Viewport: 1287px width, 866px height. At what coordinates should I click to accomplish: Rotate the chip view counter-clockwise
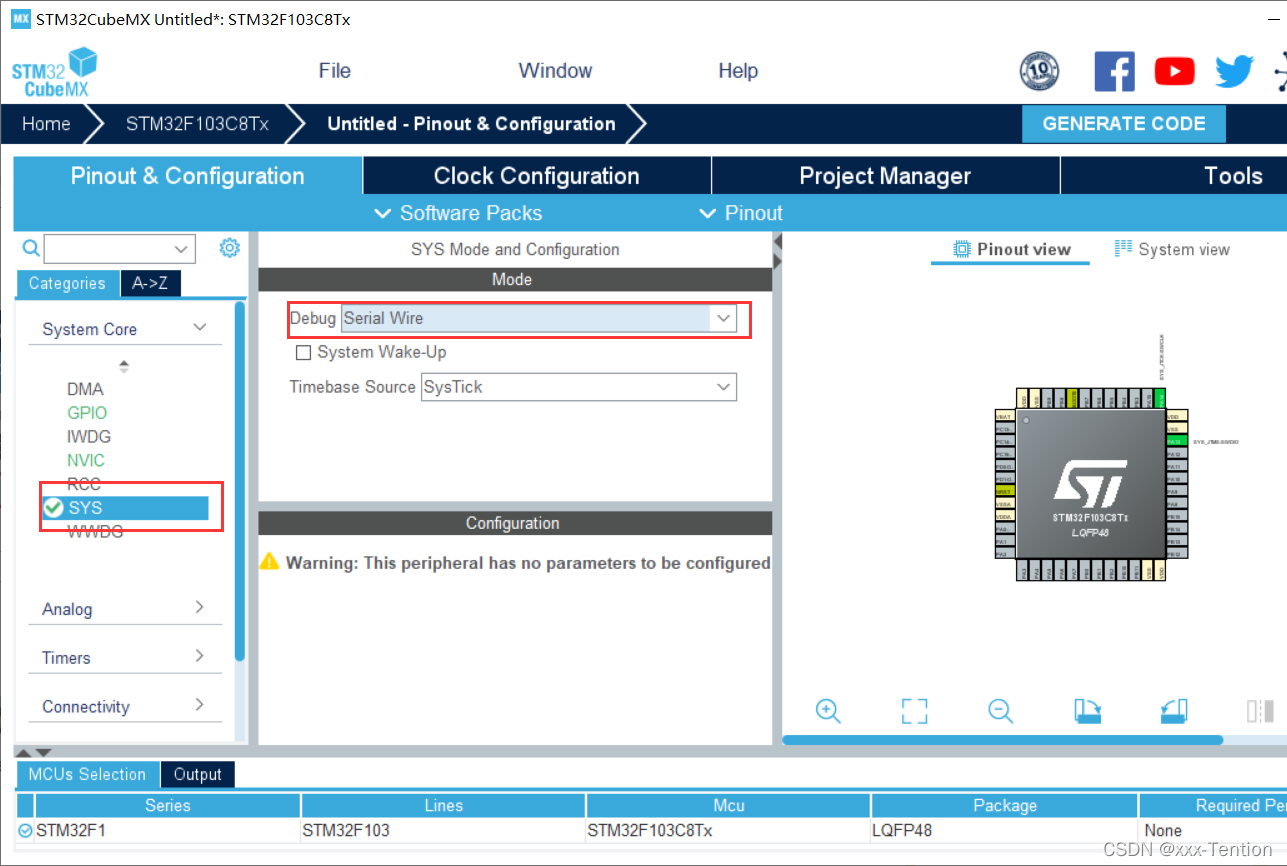tap(1174, 711)
